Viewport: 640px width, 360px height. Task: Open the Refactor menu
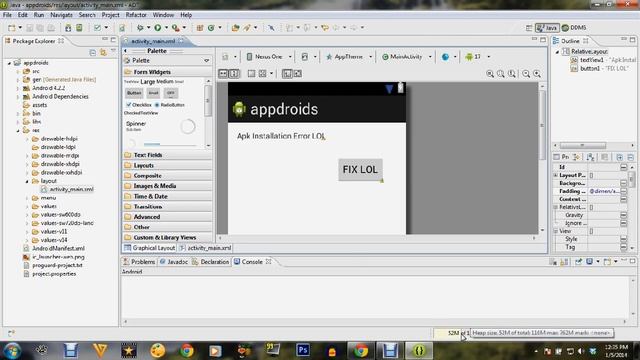(136, 15)
